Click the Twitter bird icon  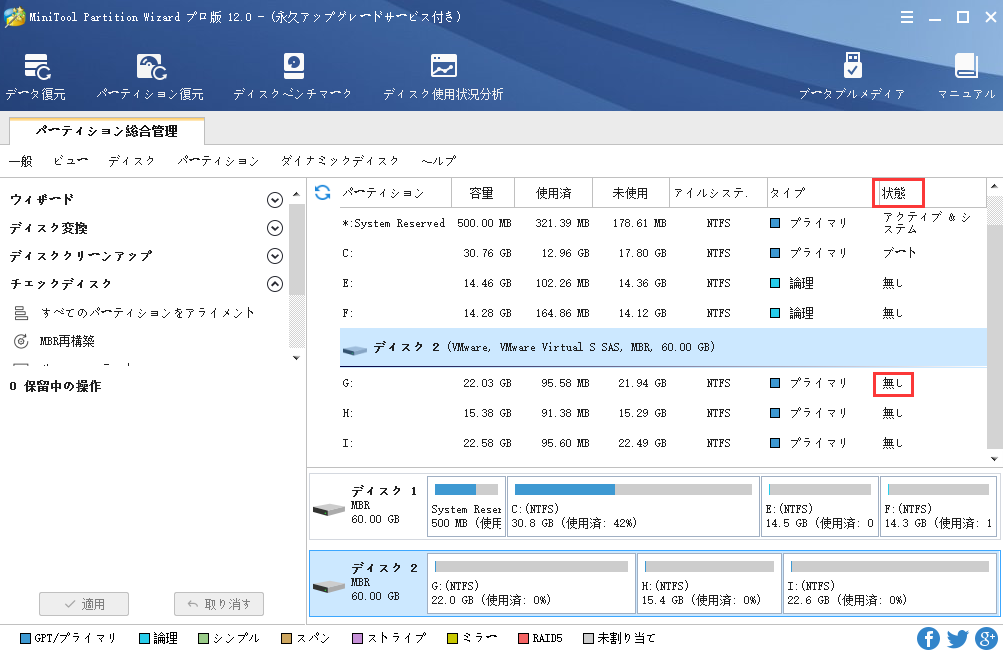[x=957, y=638]
